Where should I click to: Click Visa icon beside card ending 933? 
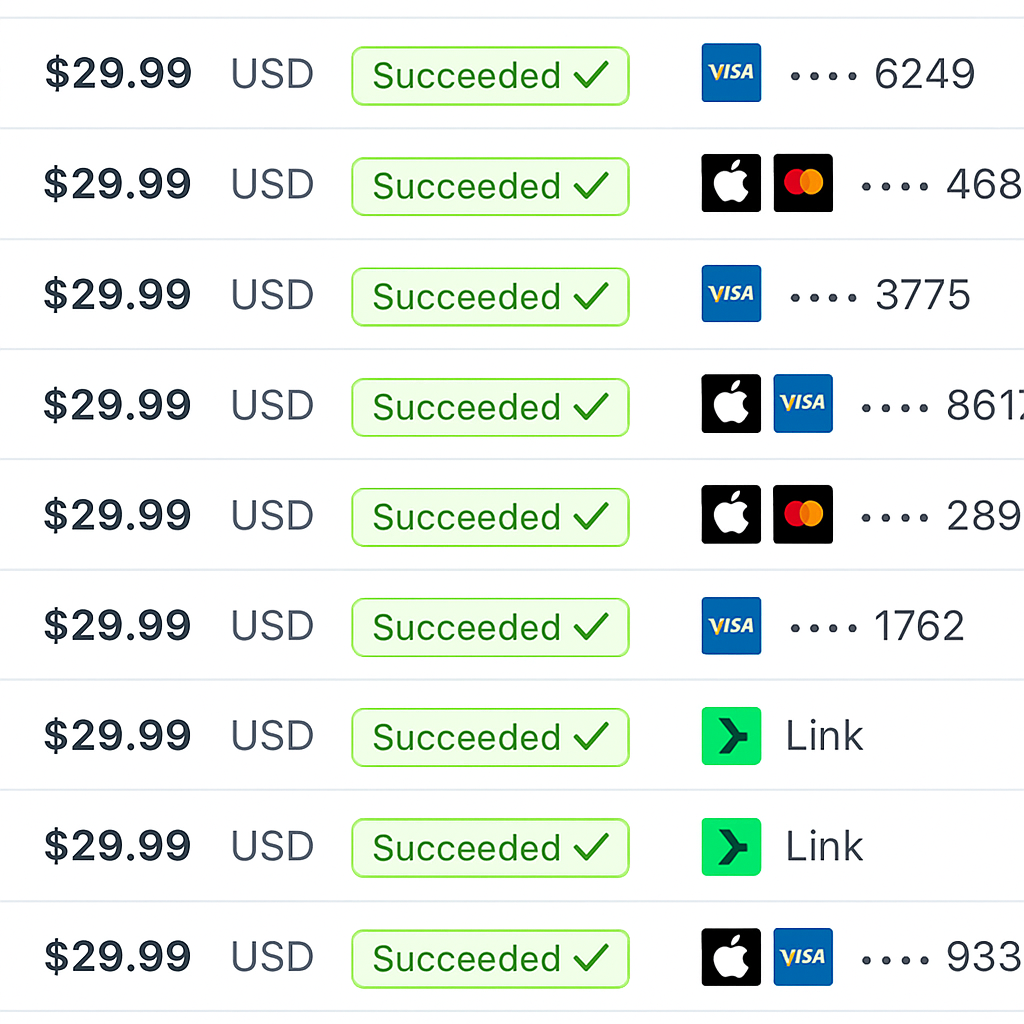pos(803,957)
